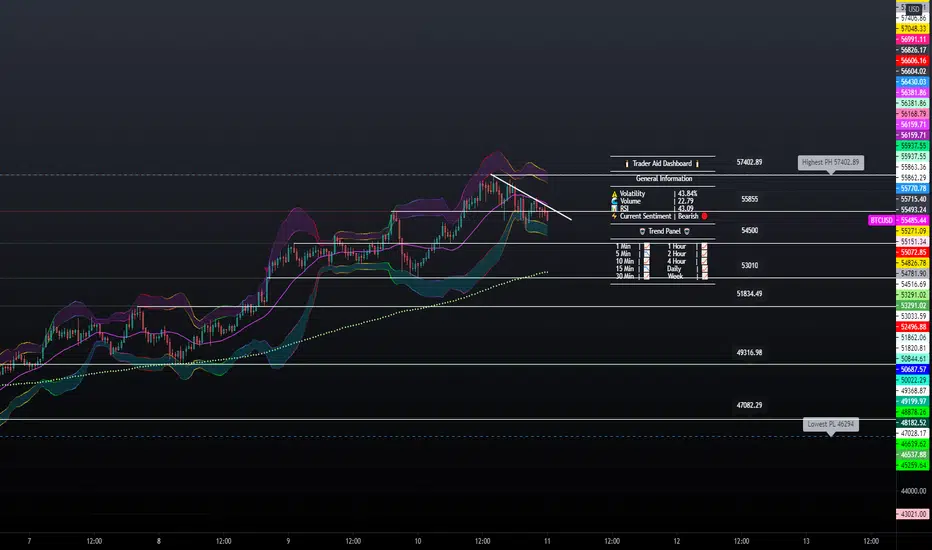Viewport: 932px width, 550px height.
Task: Click the blue 55770.78 price tag
Action: (913, 188)
